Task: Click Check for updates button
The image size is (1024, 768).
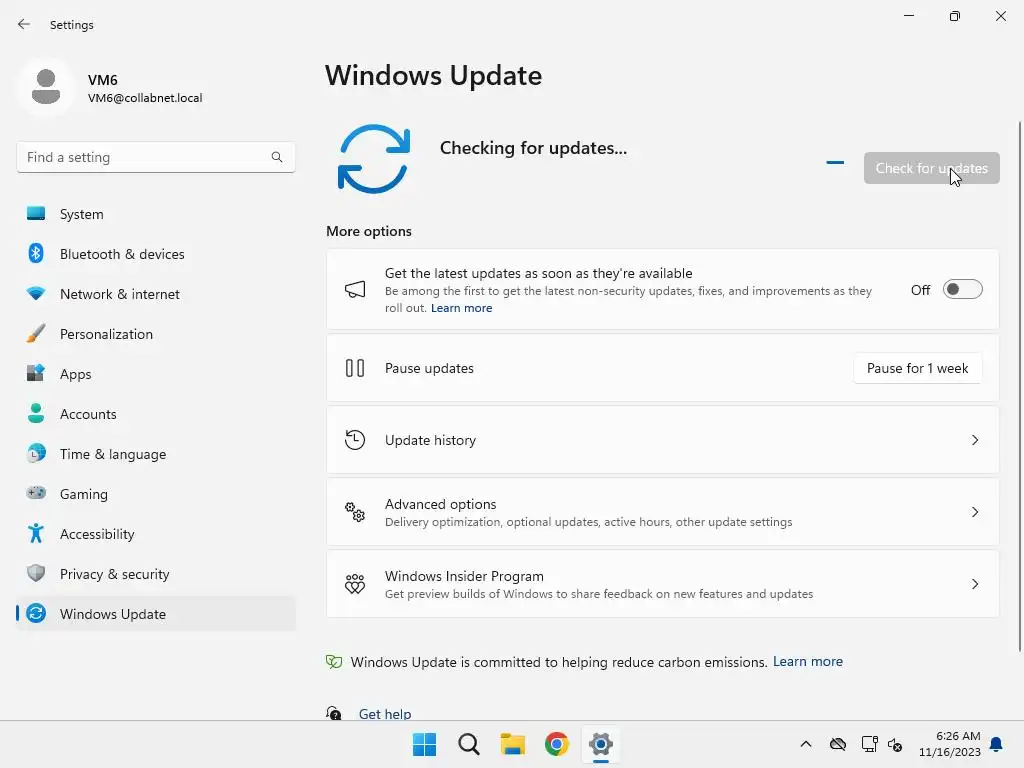Action: [x=931, y=168]
